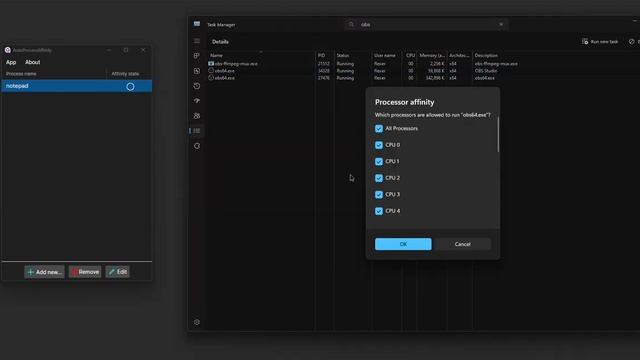The width and height of the screenshot is (640, 360).
Task: Sort by the CPU column header
Action: (410, 55)
